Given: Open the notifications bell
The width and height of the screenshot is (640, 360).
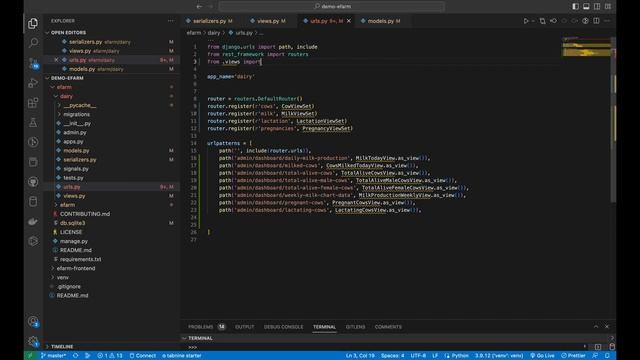Looking at the screenshot, I should coord(607,356).
